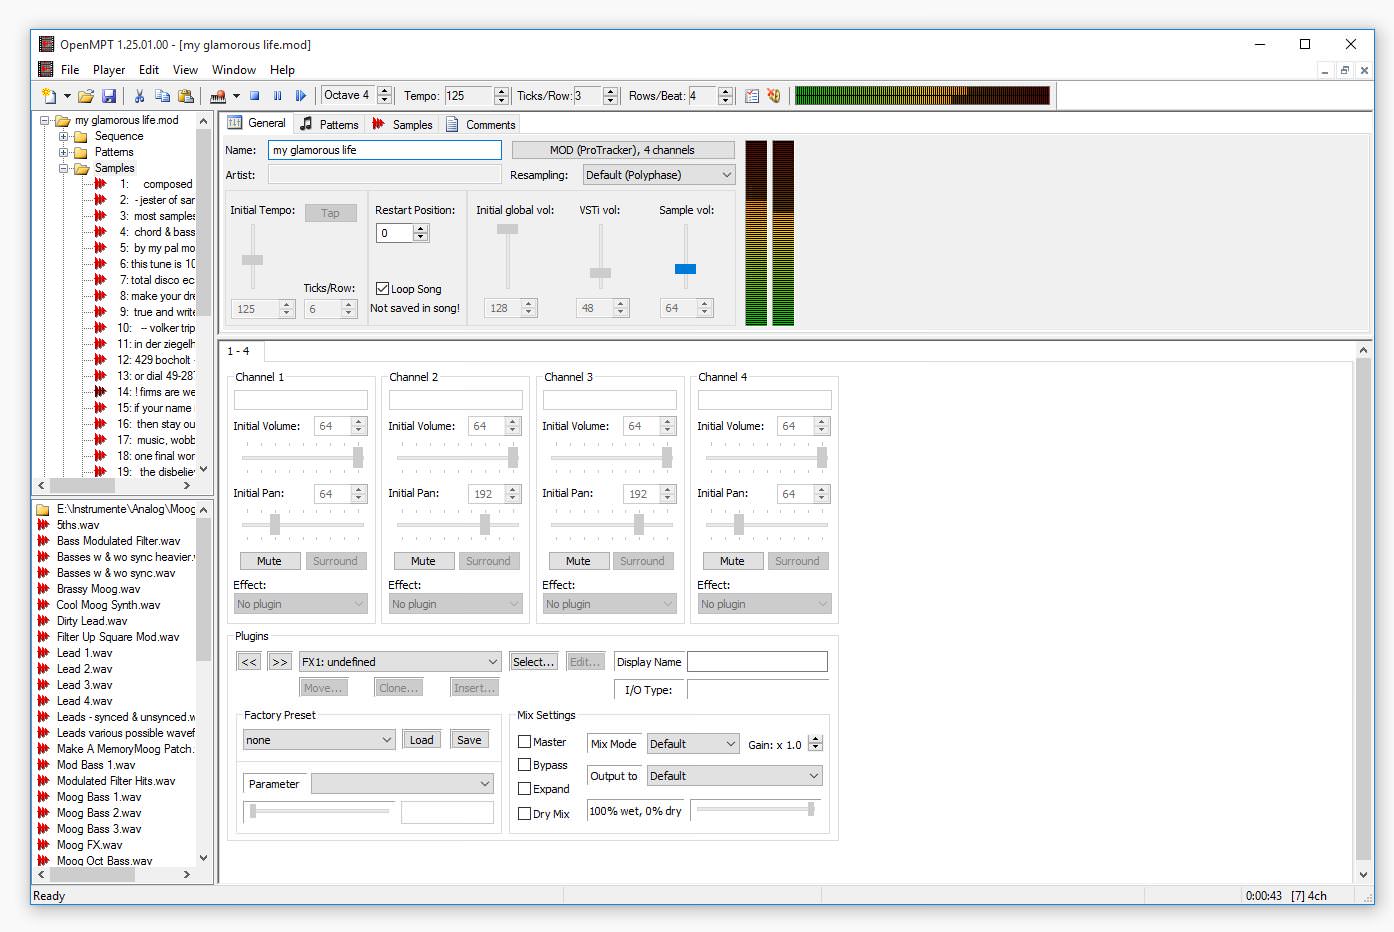Switch to the Patterns tab
The width and height of the screenshot is (1394, 932).
(x=329, y=124)
